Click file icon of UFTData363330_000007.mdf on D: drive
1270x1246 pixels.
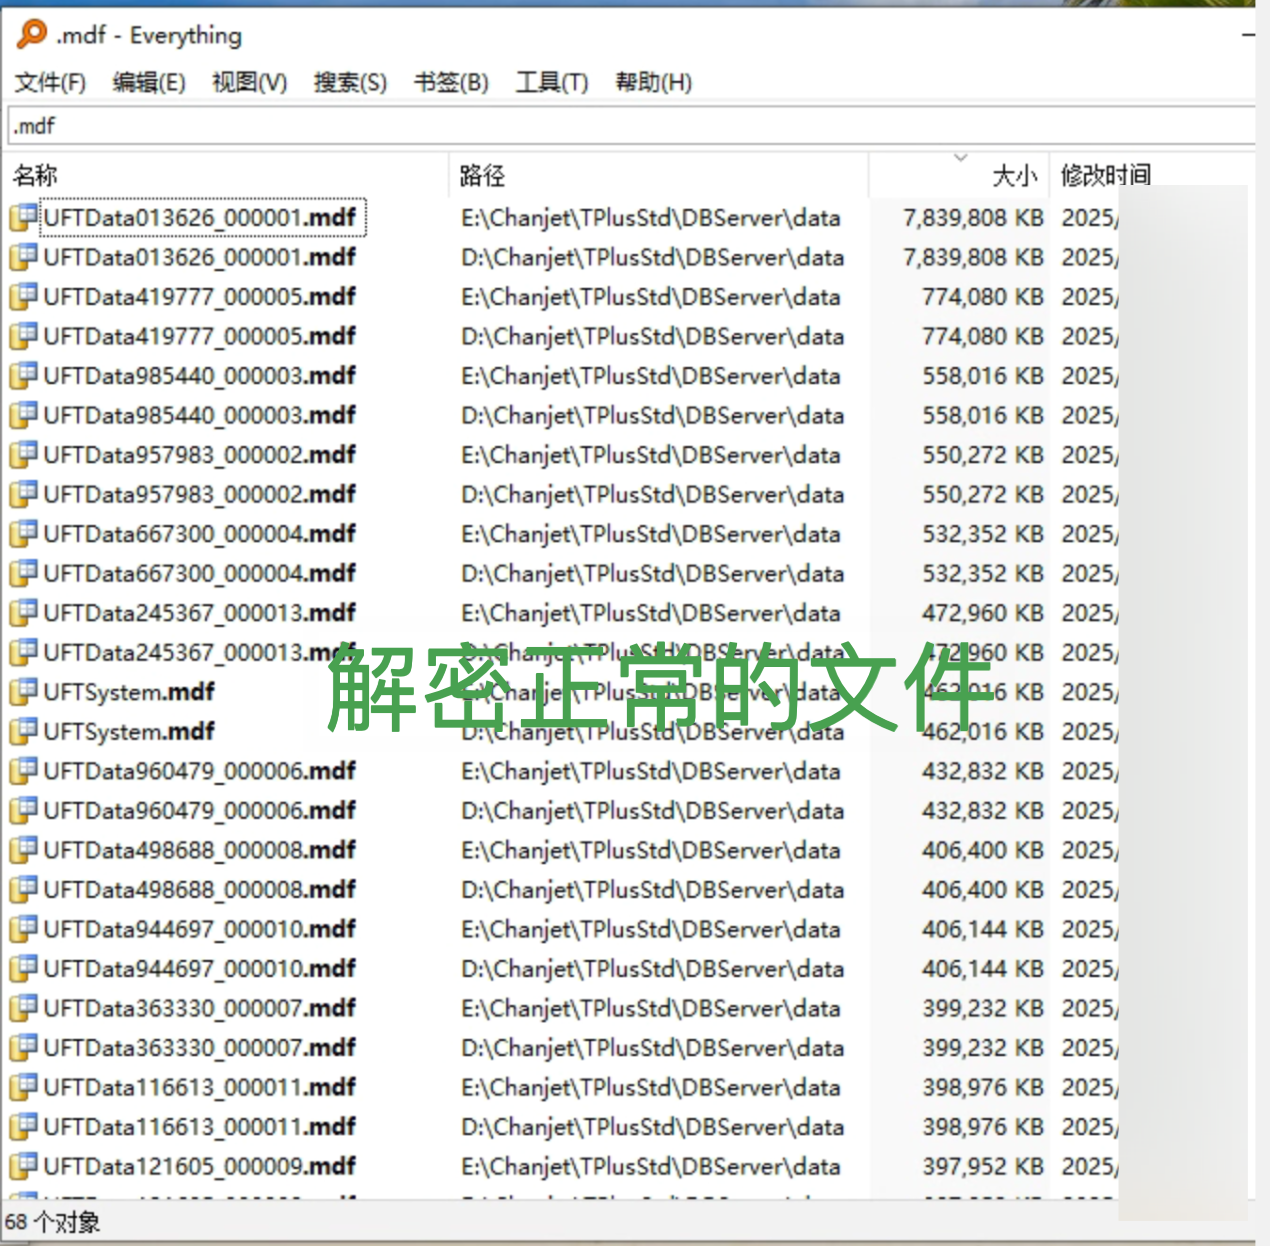(x=23, y=1047)
